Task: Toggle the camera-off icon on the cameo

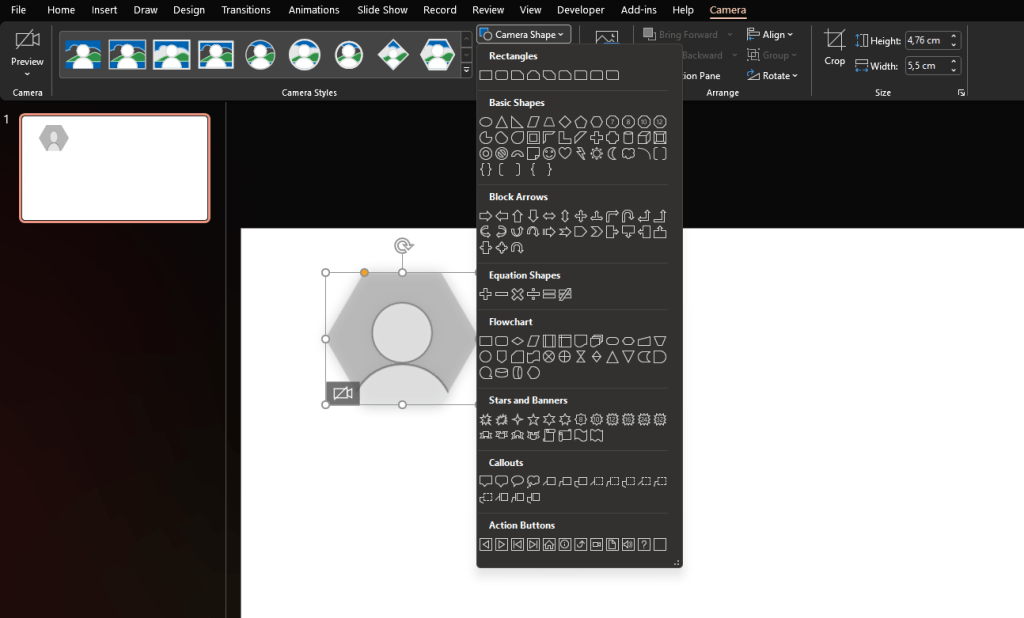Action: point(342,393)
